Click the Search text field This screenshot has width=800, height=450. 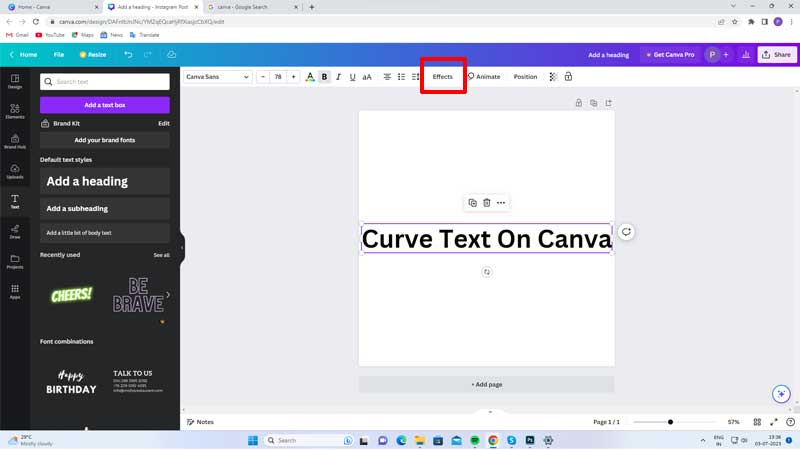coord(105,82)
